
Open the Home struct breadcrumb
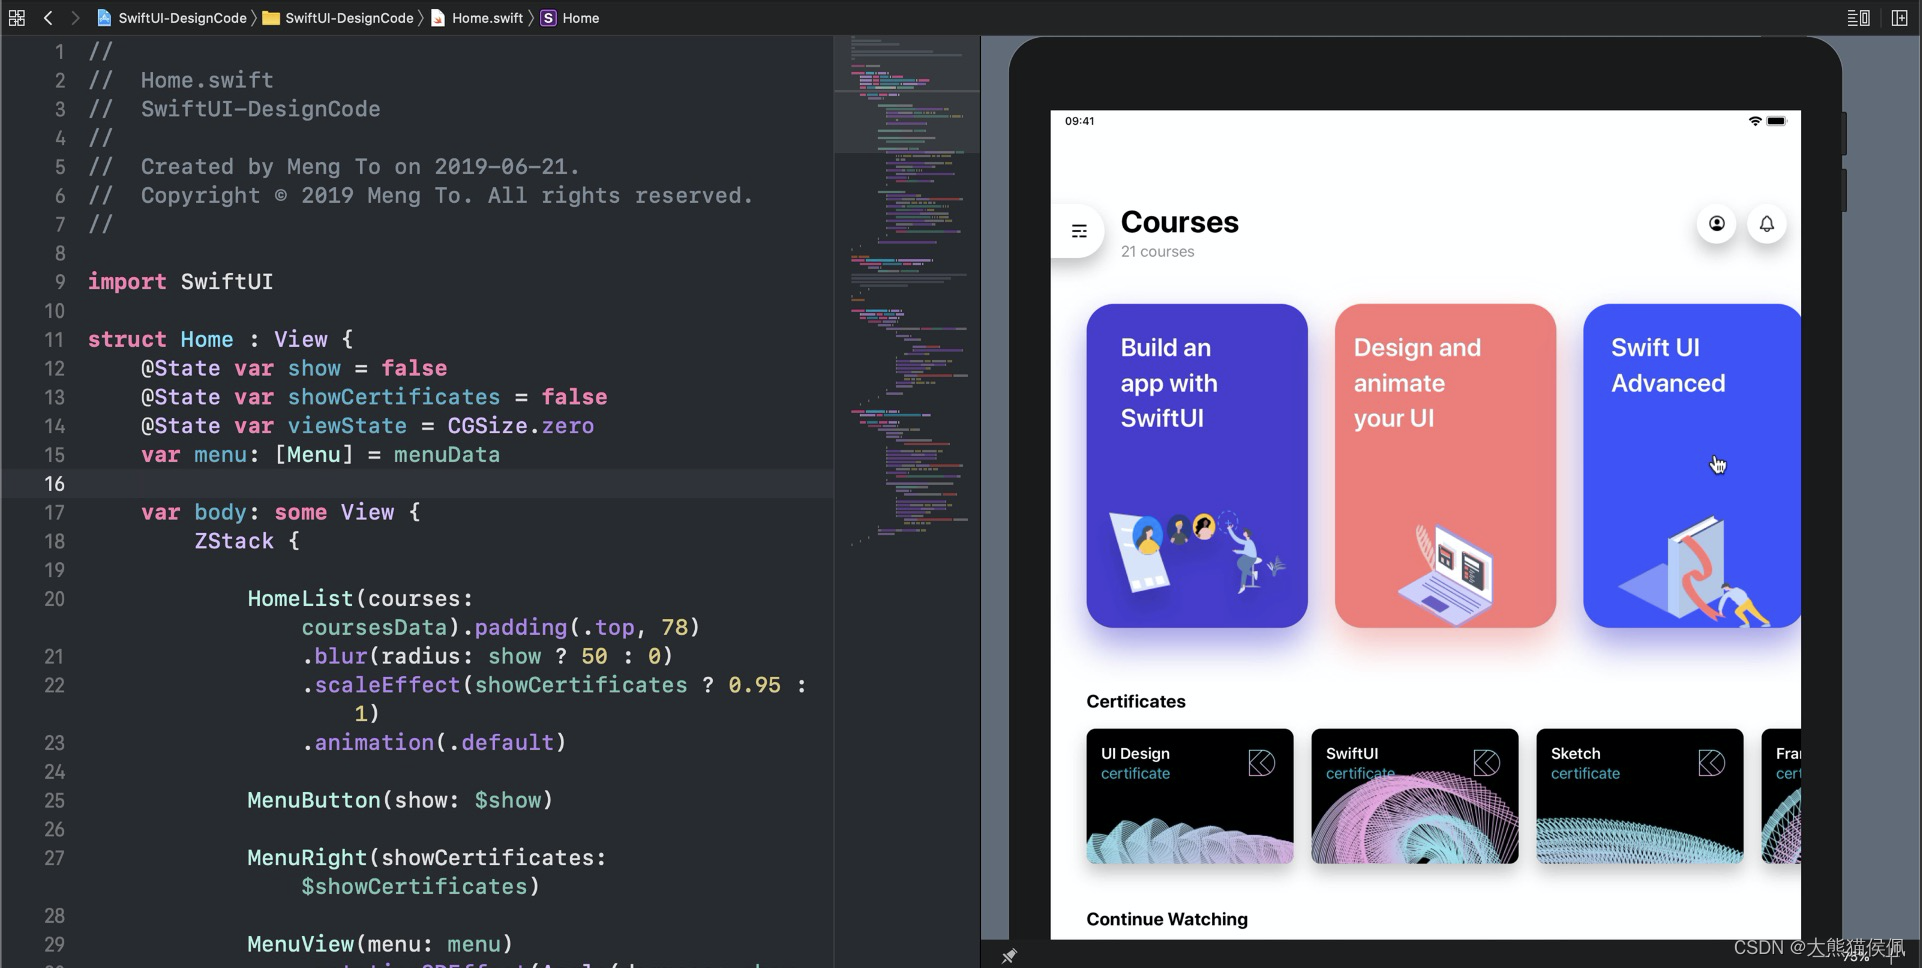570,18
